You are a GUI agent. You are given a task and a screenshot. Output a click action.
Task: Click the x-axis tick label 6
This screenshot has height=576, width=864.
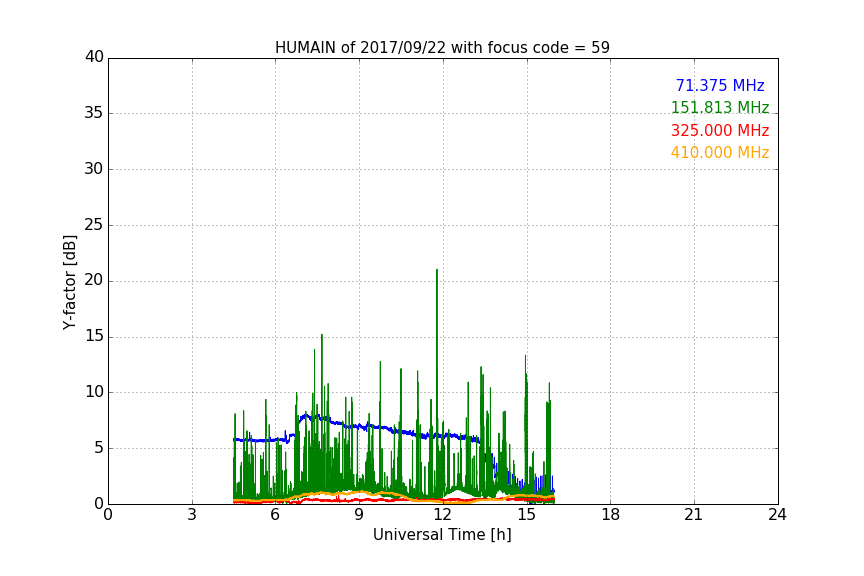pyautogui.click(x=275, y=515)
